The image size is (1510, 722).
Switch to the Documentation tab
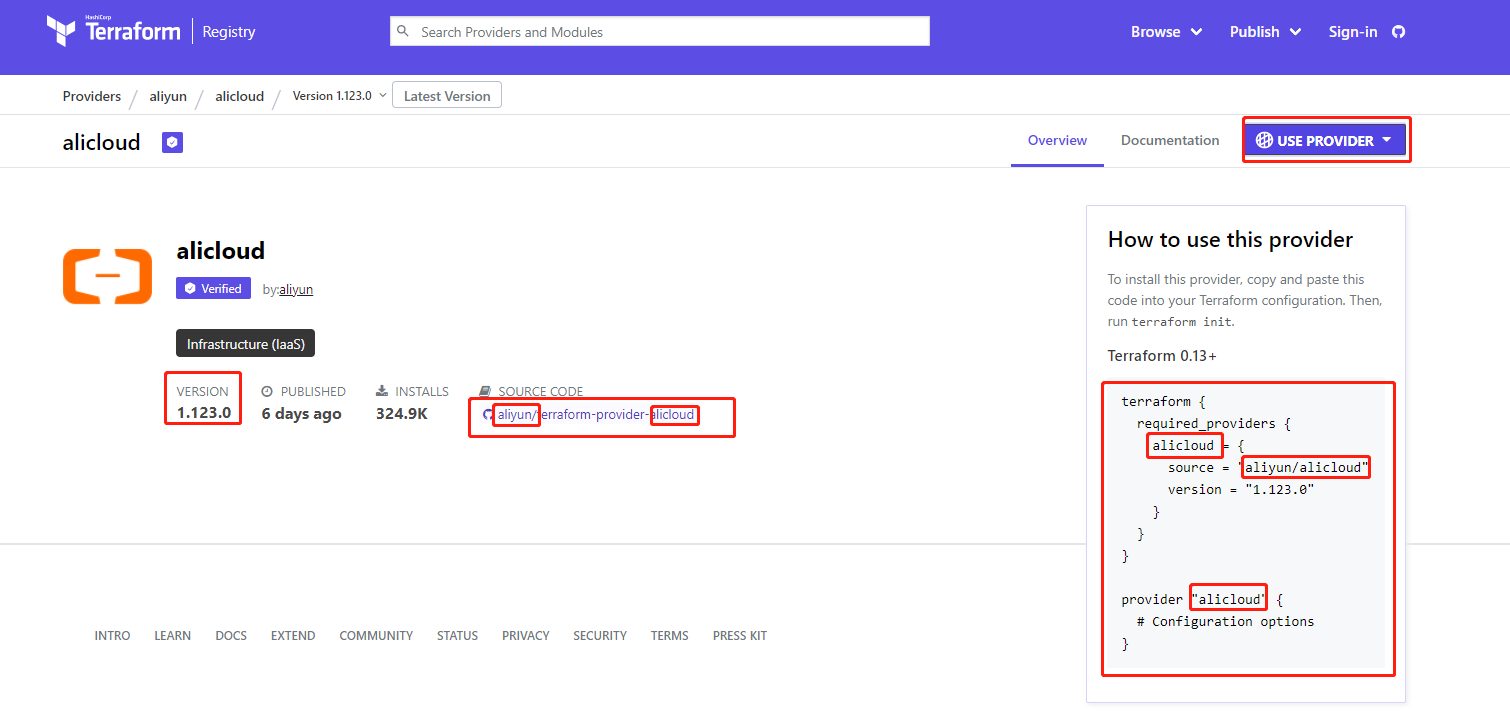tap(1170, 141)
